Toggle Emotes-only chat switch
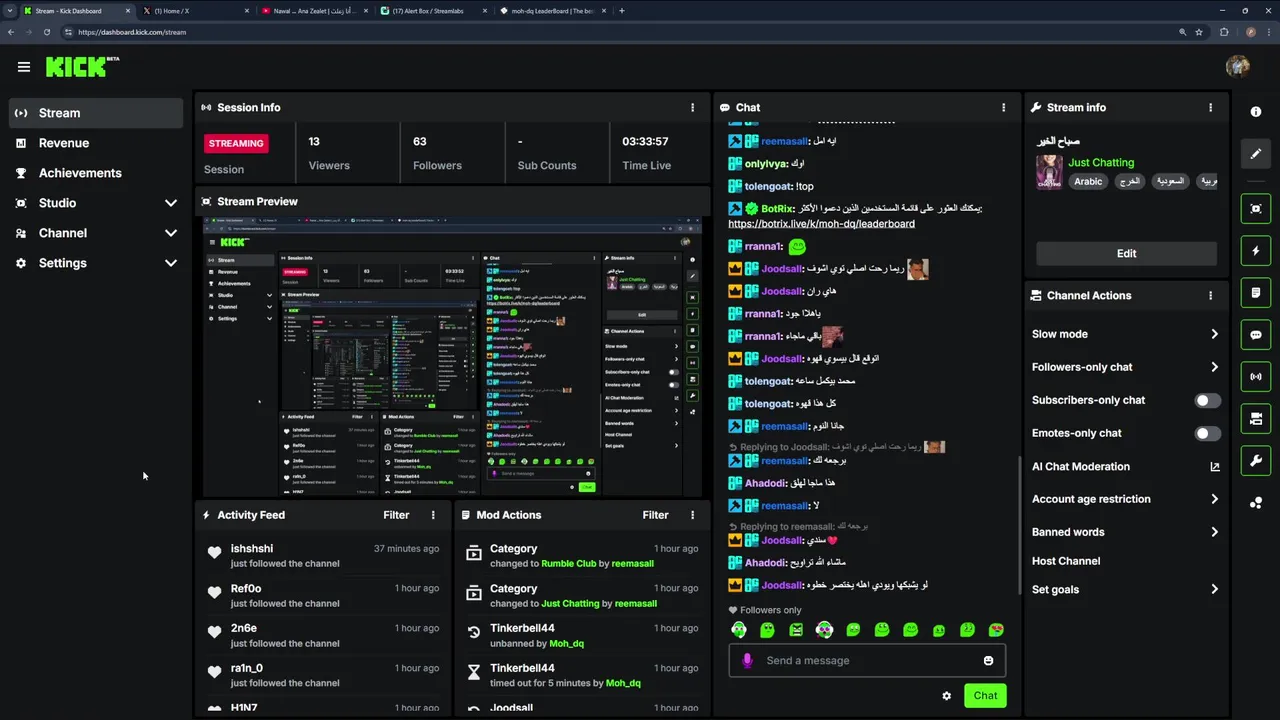Viewport: 1280px width, 720px height. tap(1208, 433)
